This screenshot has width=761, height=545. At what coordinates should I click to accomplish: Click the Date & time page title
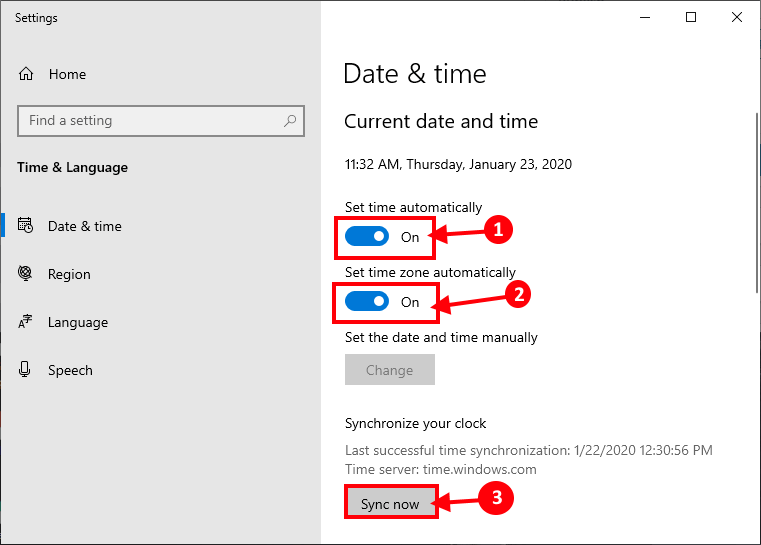[x=415, y=74]
